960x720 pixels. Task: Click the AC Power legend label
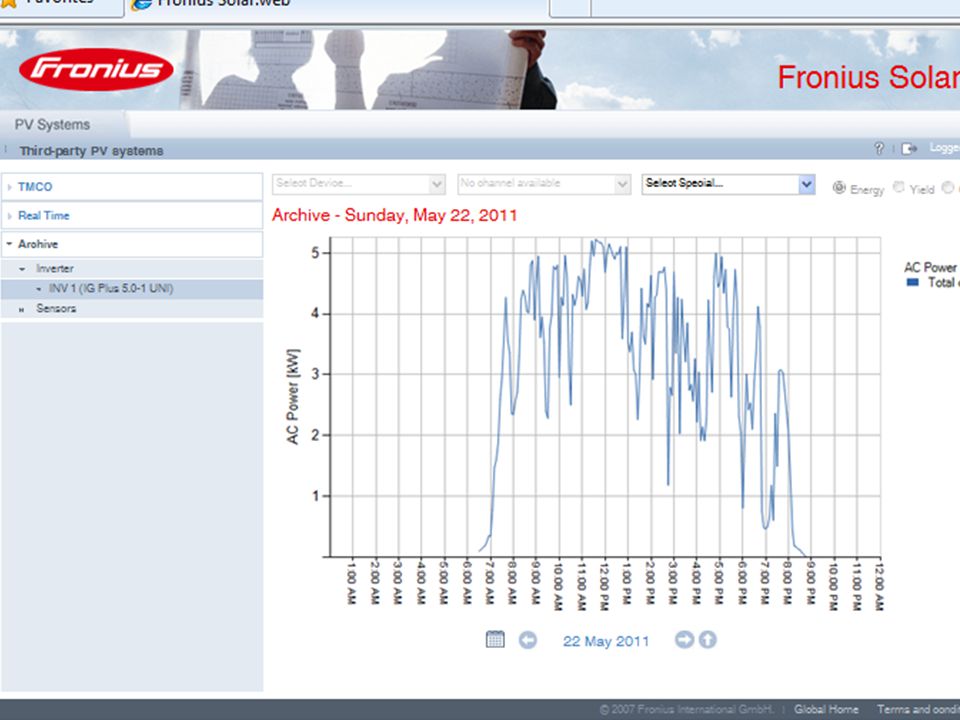point(930,267)
